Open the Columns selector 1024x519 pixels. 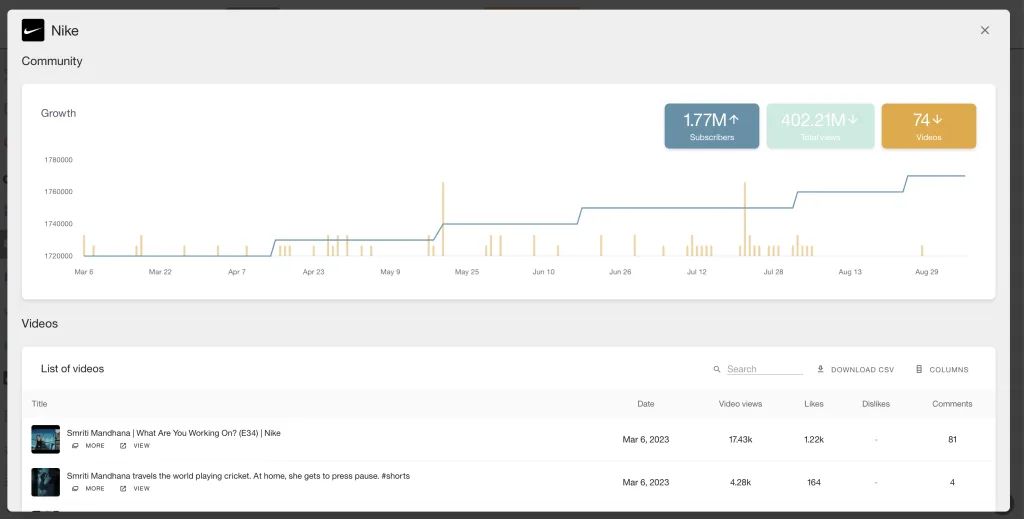[942, 369]
